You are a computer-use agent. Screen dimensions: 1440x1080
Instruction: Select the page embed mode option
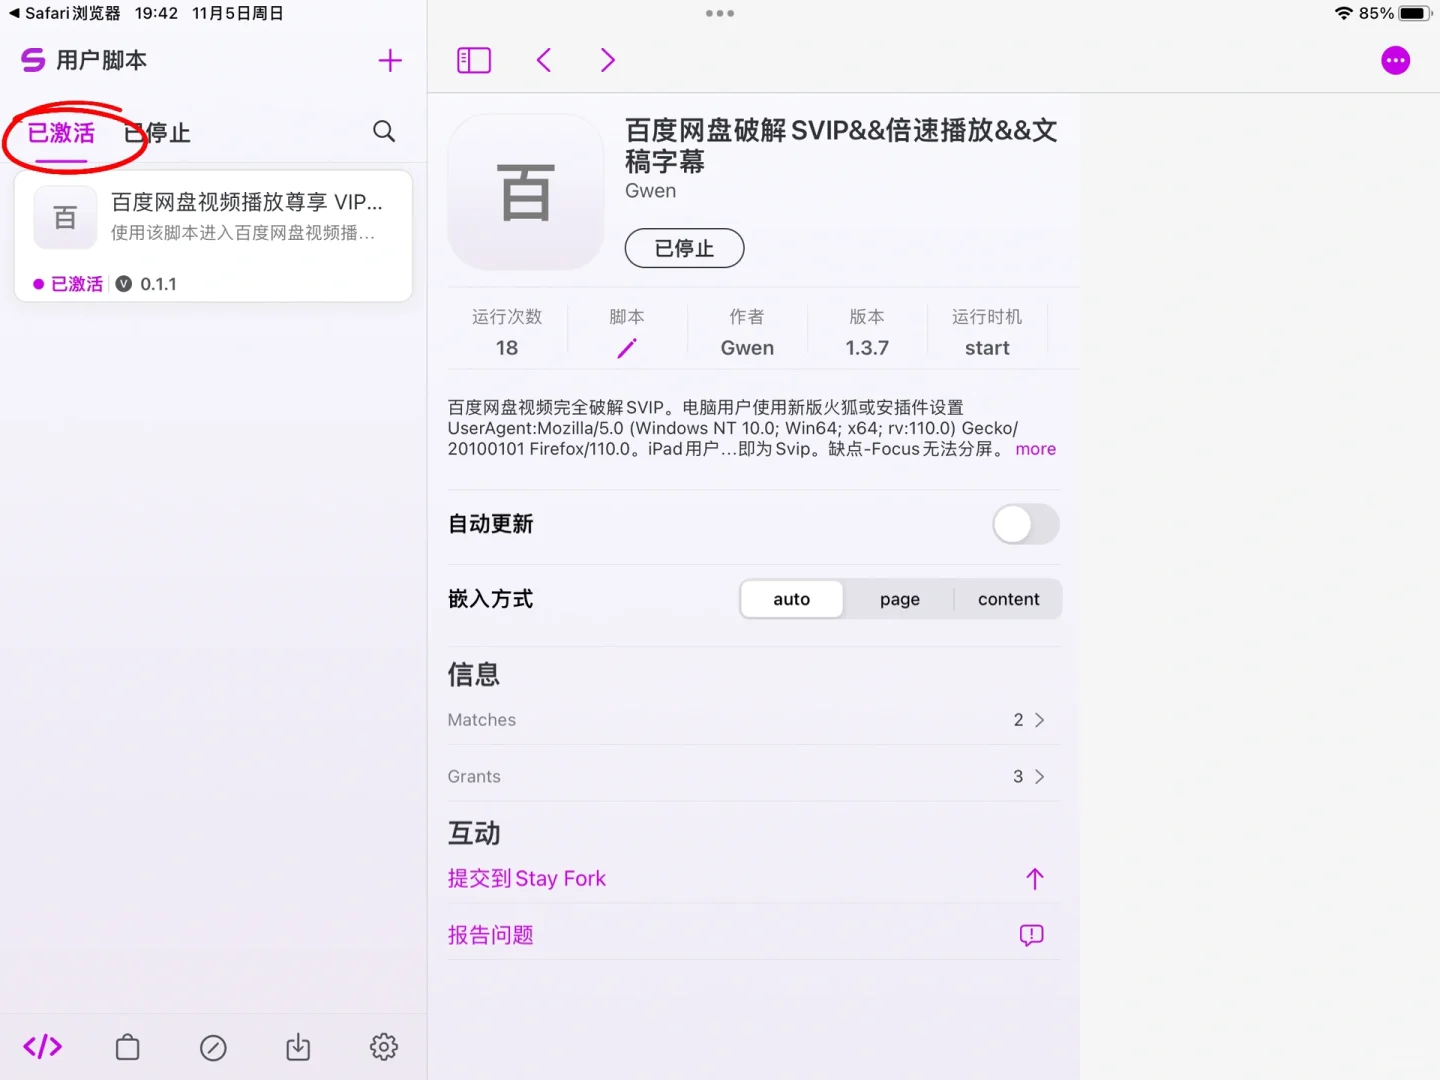coord(899,598)
